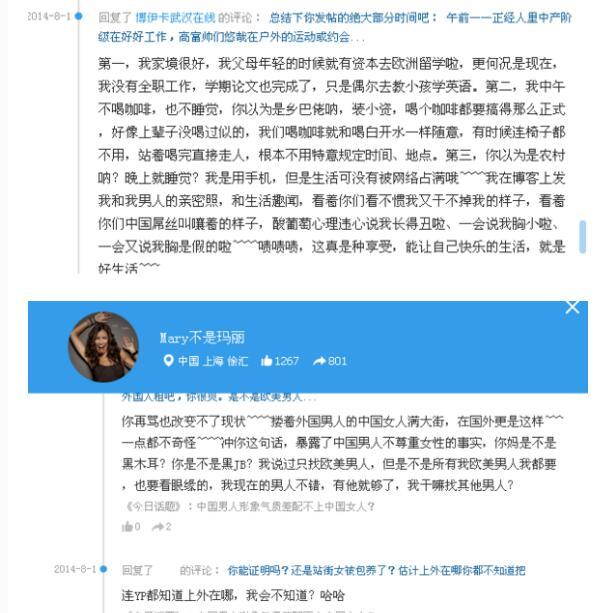Click the username Mary不是玛丽
This screenshot has width=607, height=613.
pyautogui.click(x=202, y=338)
